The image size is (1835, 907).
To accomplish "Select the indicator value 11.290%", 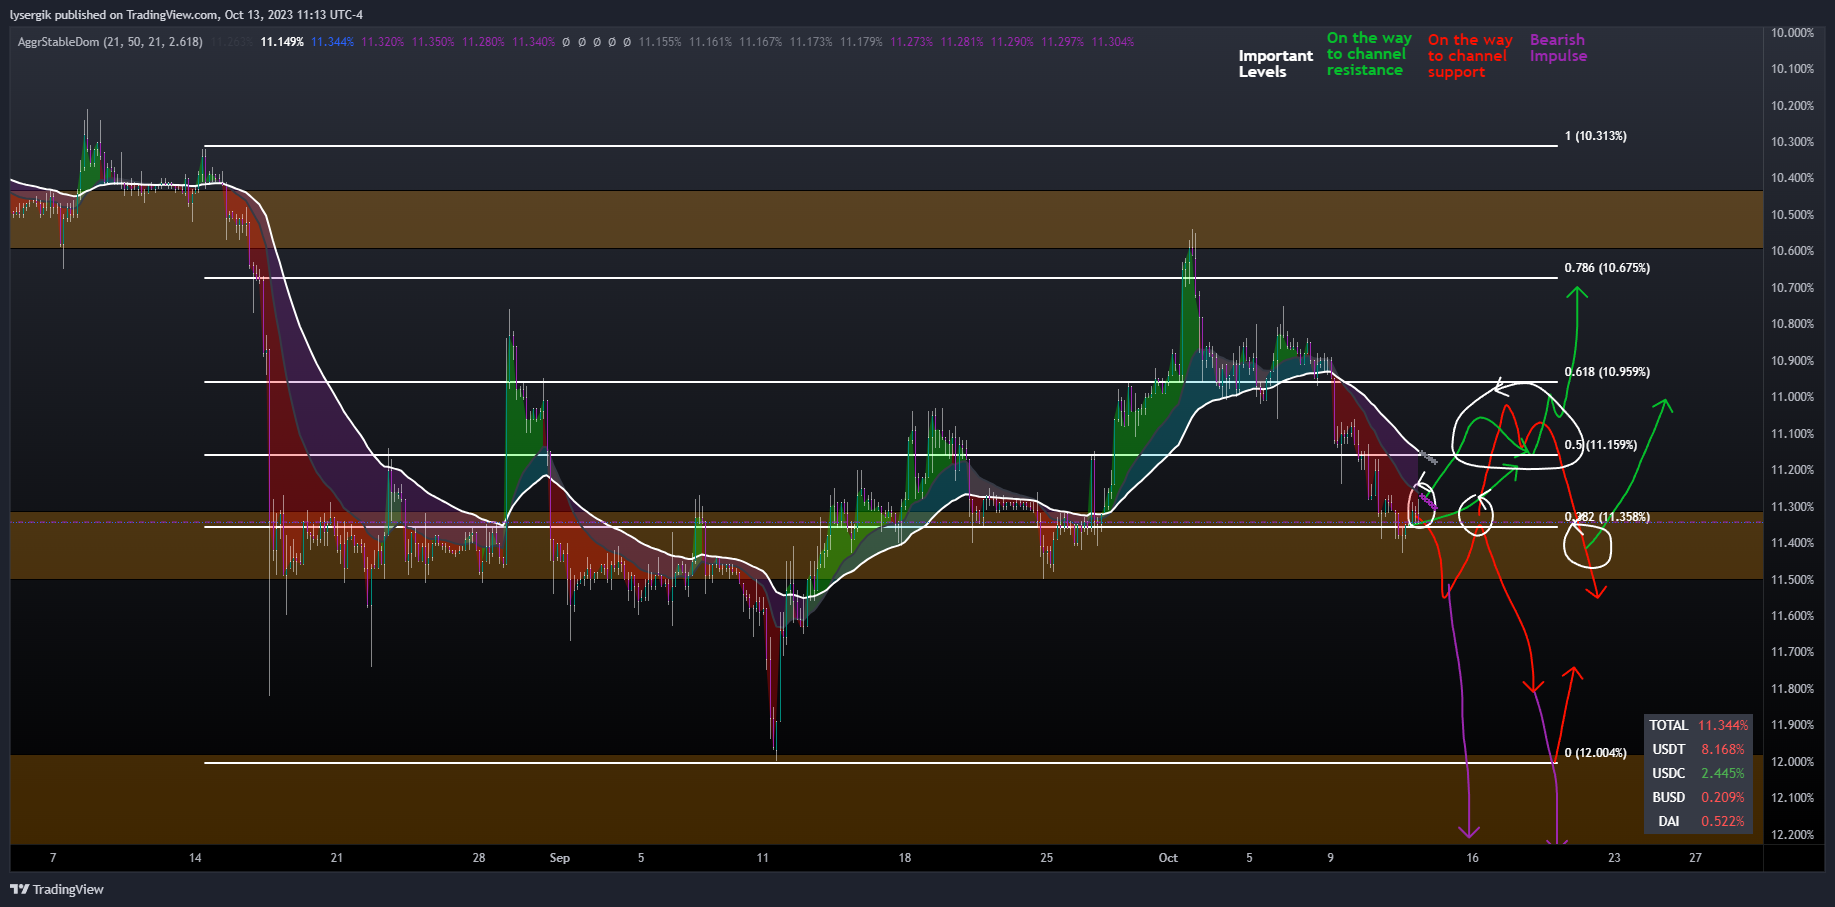I will pos(1013,42).
